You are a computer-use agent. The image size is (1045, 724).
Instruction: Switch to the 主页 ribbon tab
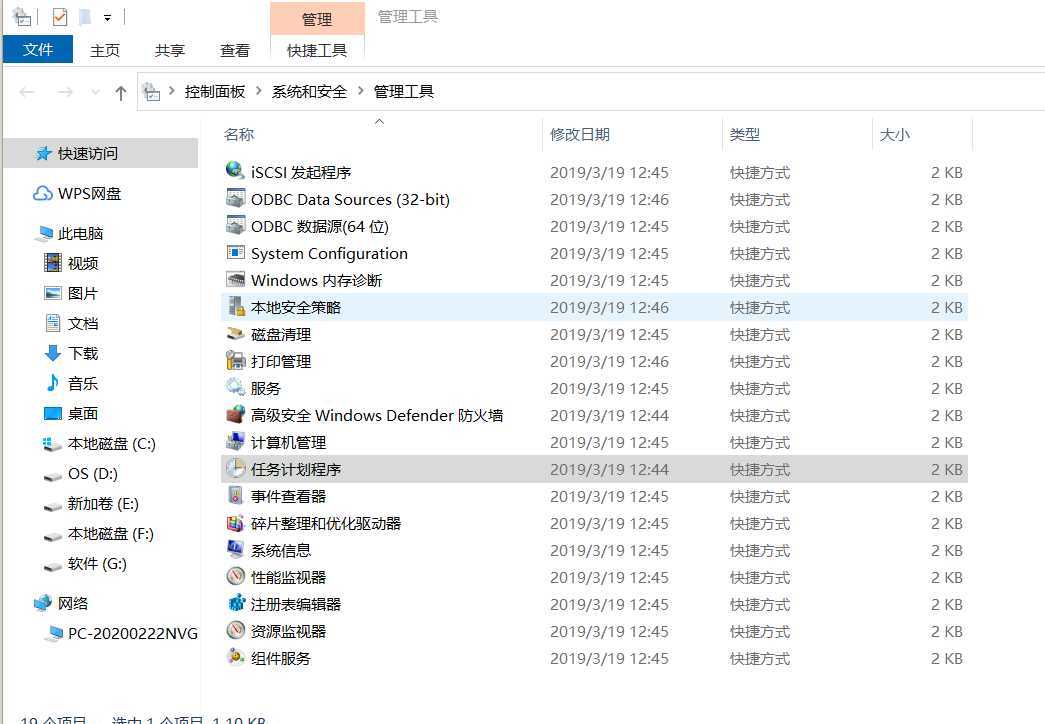coord(105,51)
